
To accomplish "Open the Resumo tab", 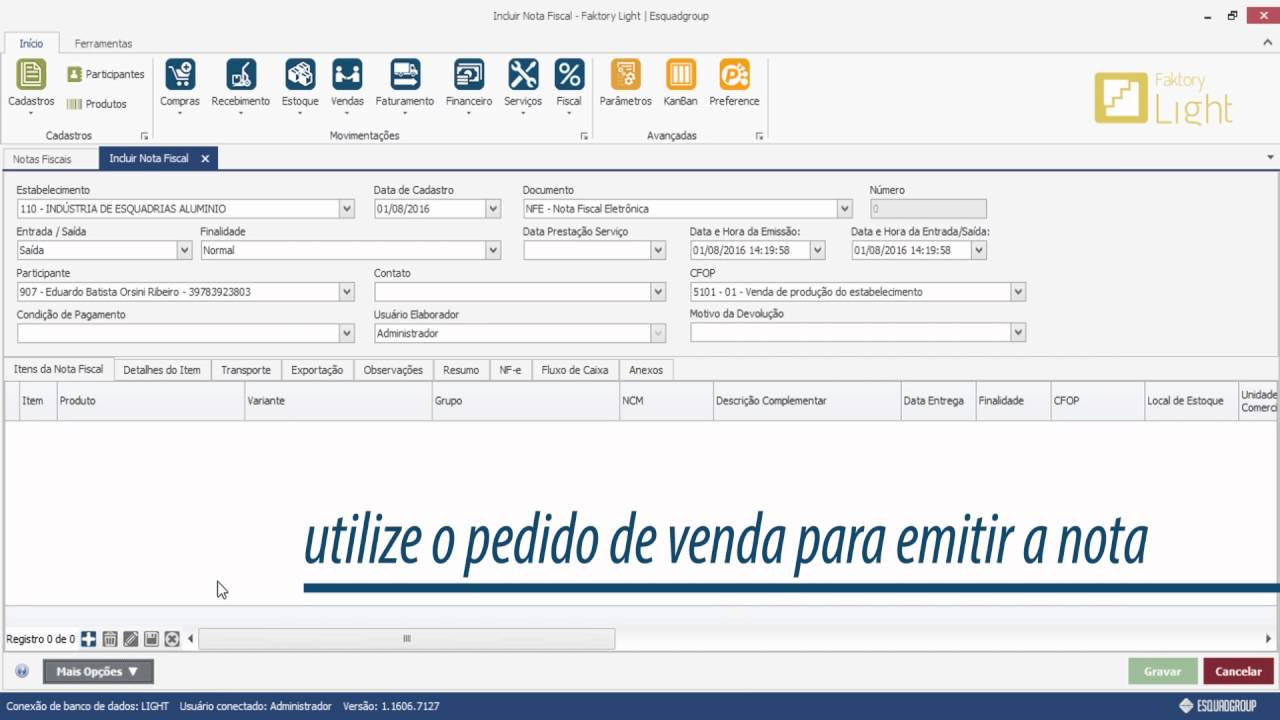I will (461, 370).
